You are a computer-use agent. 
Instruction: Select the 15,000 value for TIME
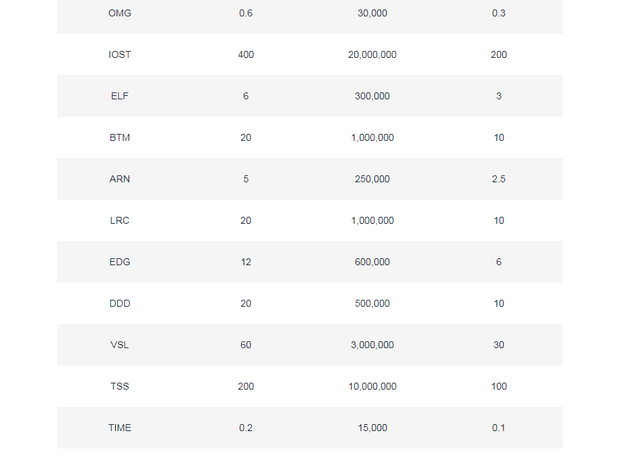click(372, 428)
